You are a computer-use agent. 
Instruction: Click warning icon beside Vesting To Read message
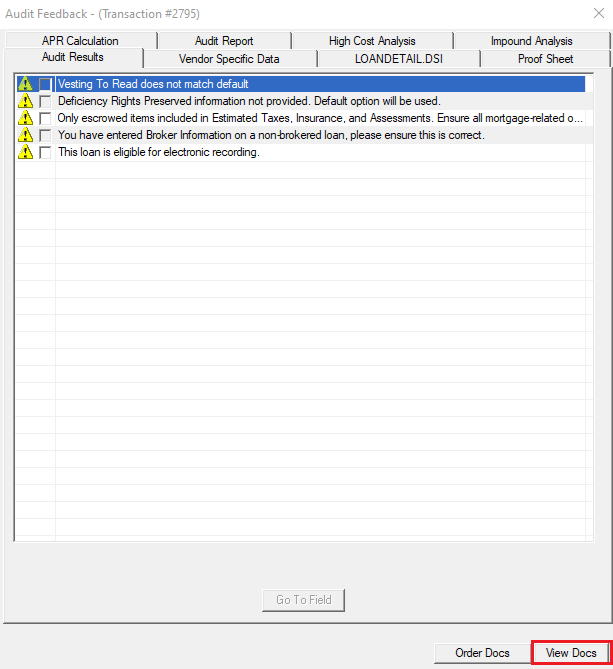[x=25, y=84]
